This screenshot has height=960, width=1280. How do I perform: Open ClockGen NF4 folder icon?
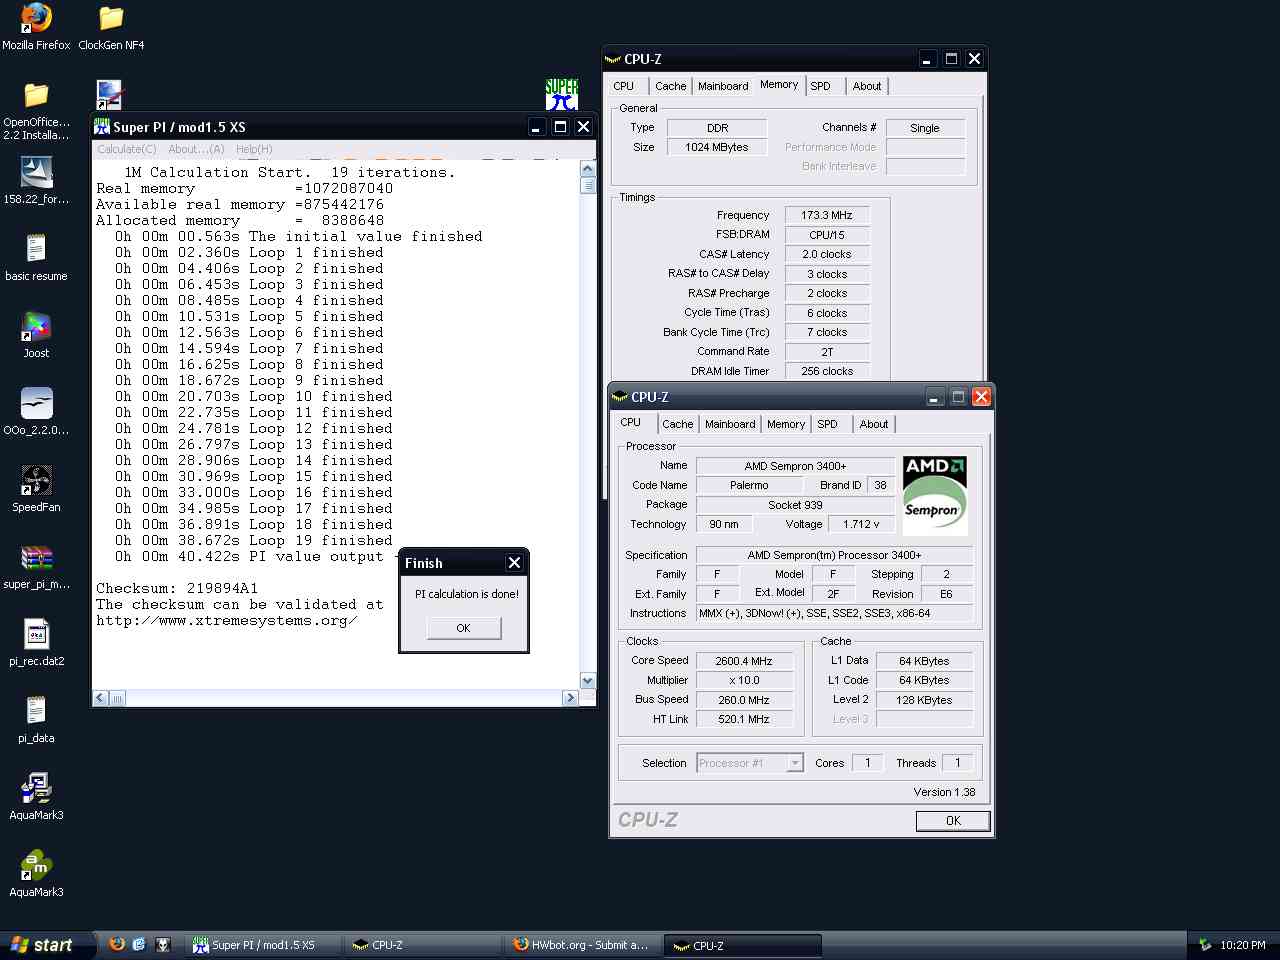111,18
